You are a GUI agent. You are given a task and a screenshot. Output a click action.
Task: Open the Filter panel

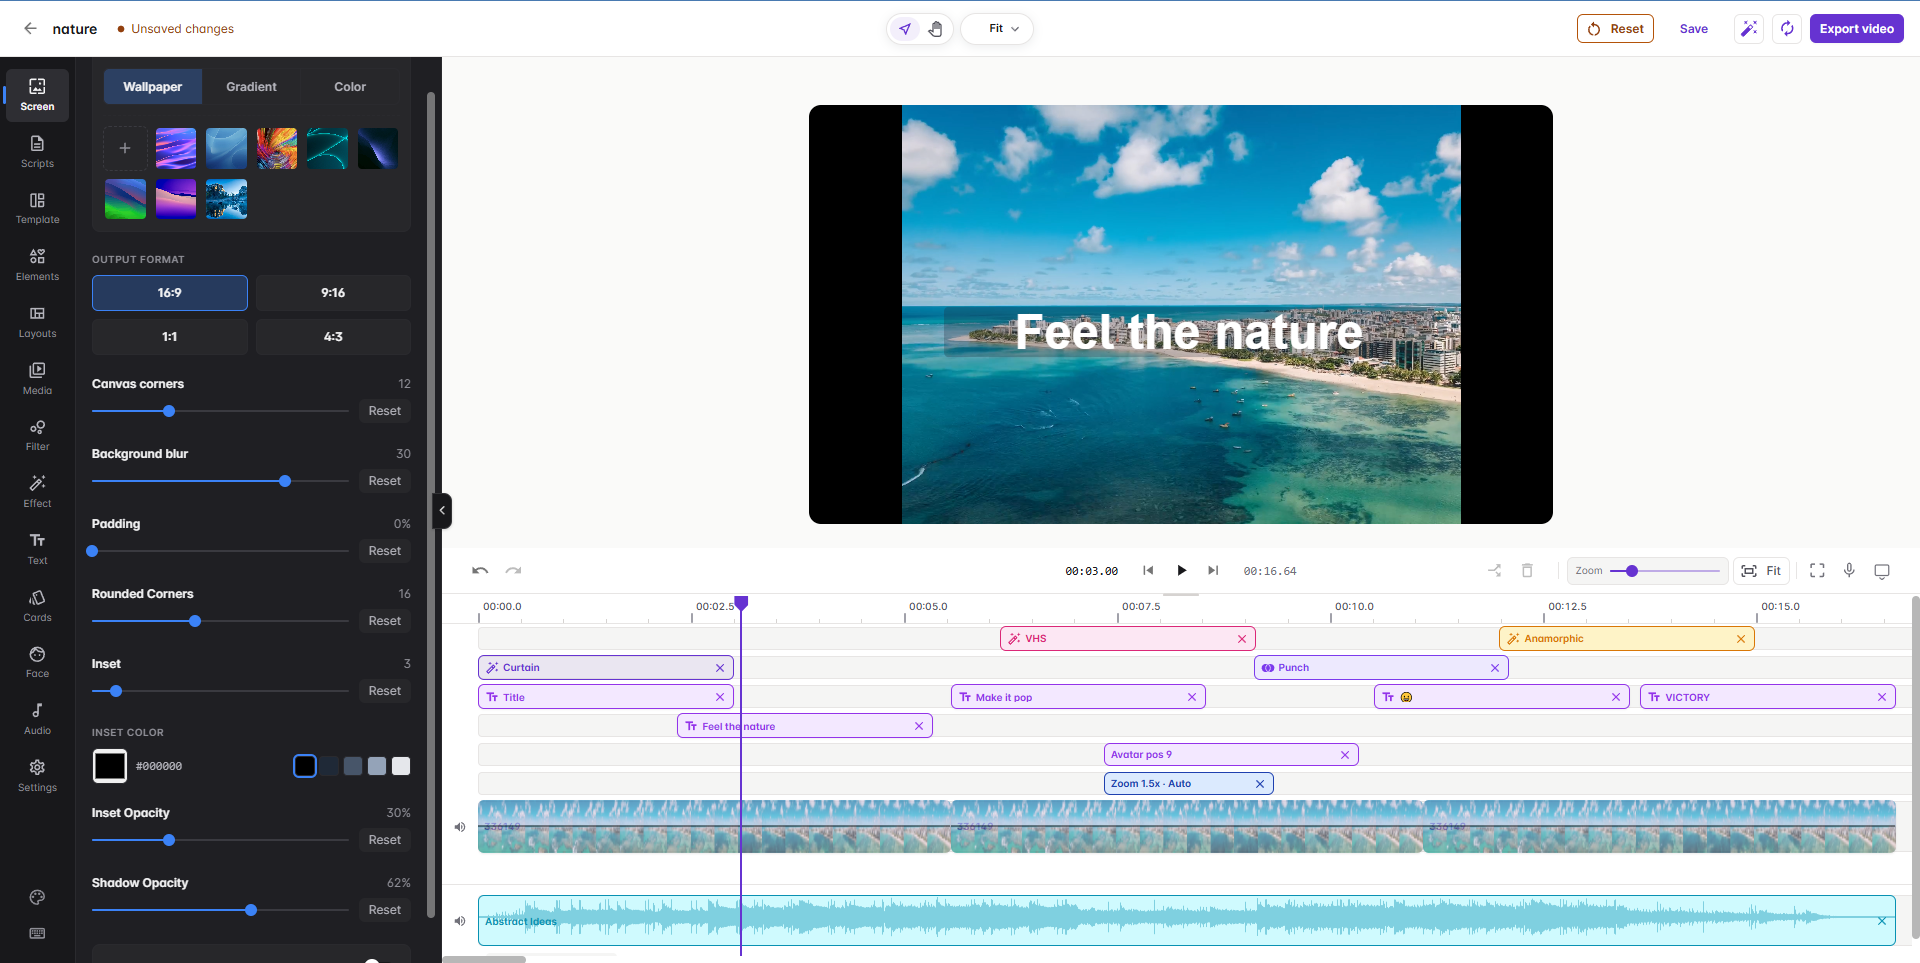coord(37,435)
